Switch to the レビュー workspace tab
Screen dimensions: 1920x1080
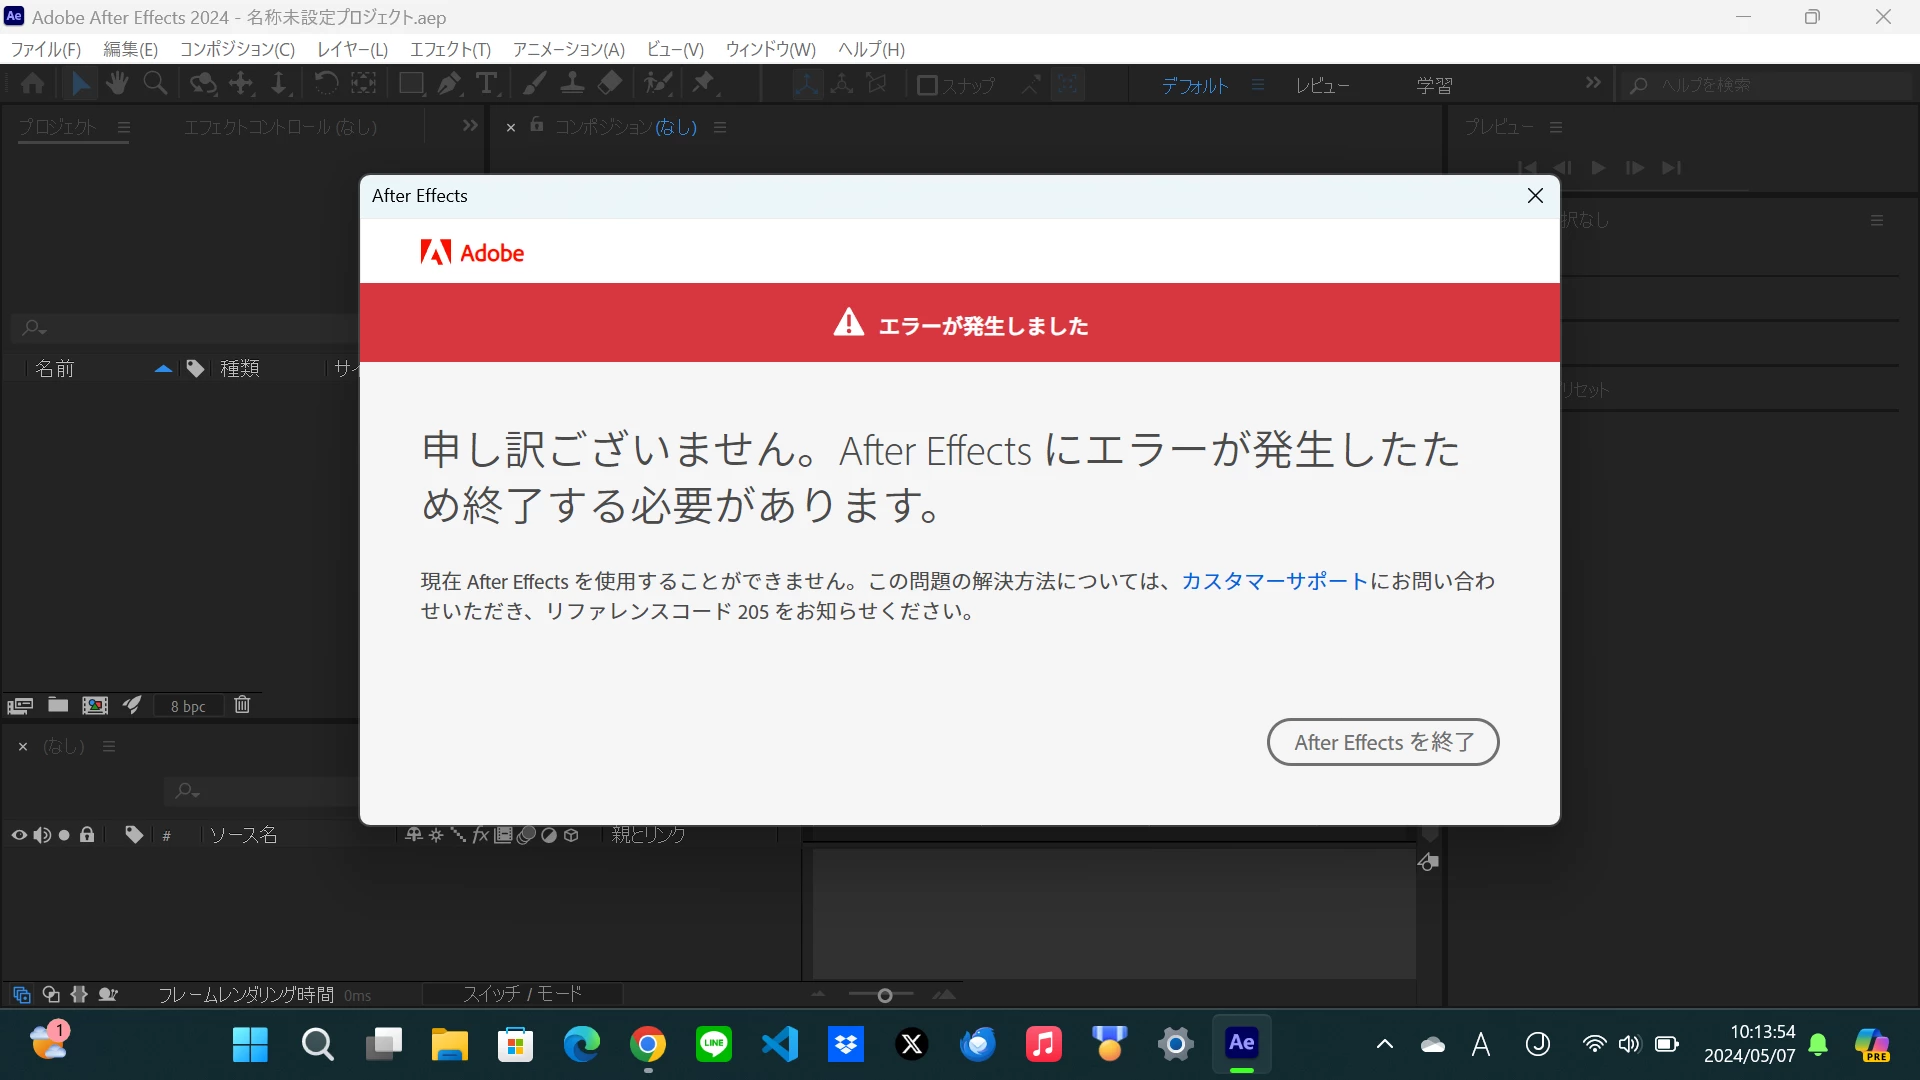click(1322, 86)
